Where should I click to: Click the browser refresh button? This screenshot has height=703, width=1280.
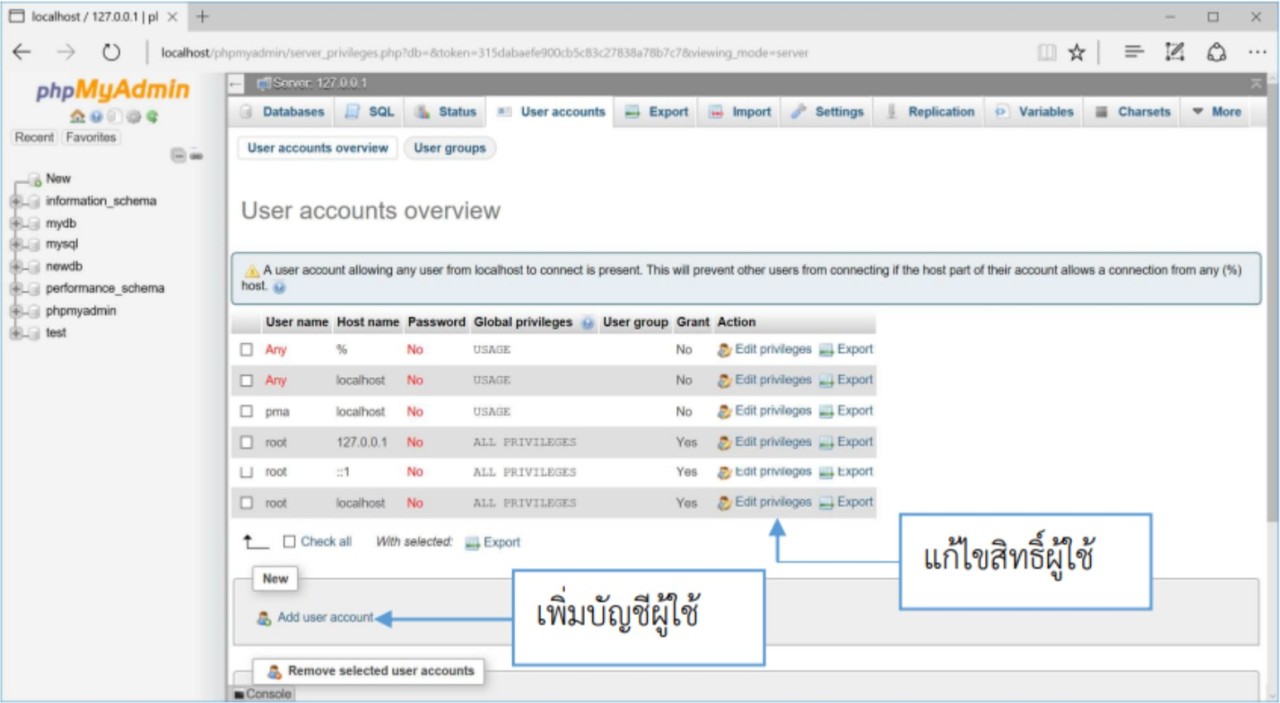(111, 52)
